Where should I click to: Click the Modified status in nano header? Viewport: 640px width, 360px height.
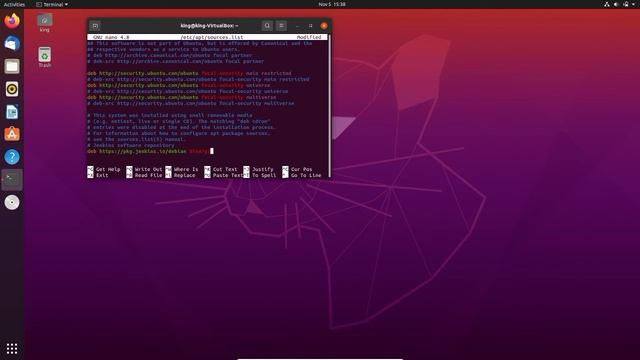309,37
